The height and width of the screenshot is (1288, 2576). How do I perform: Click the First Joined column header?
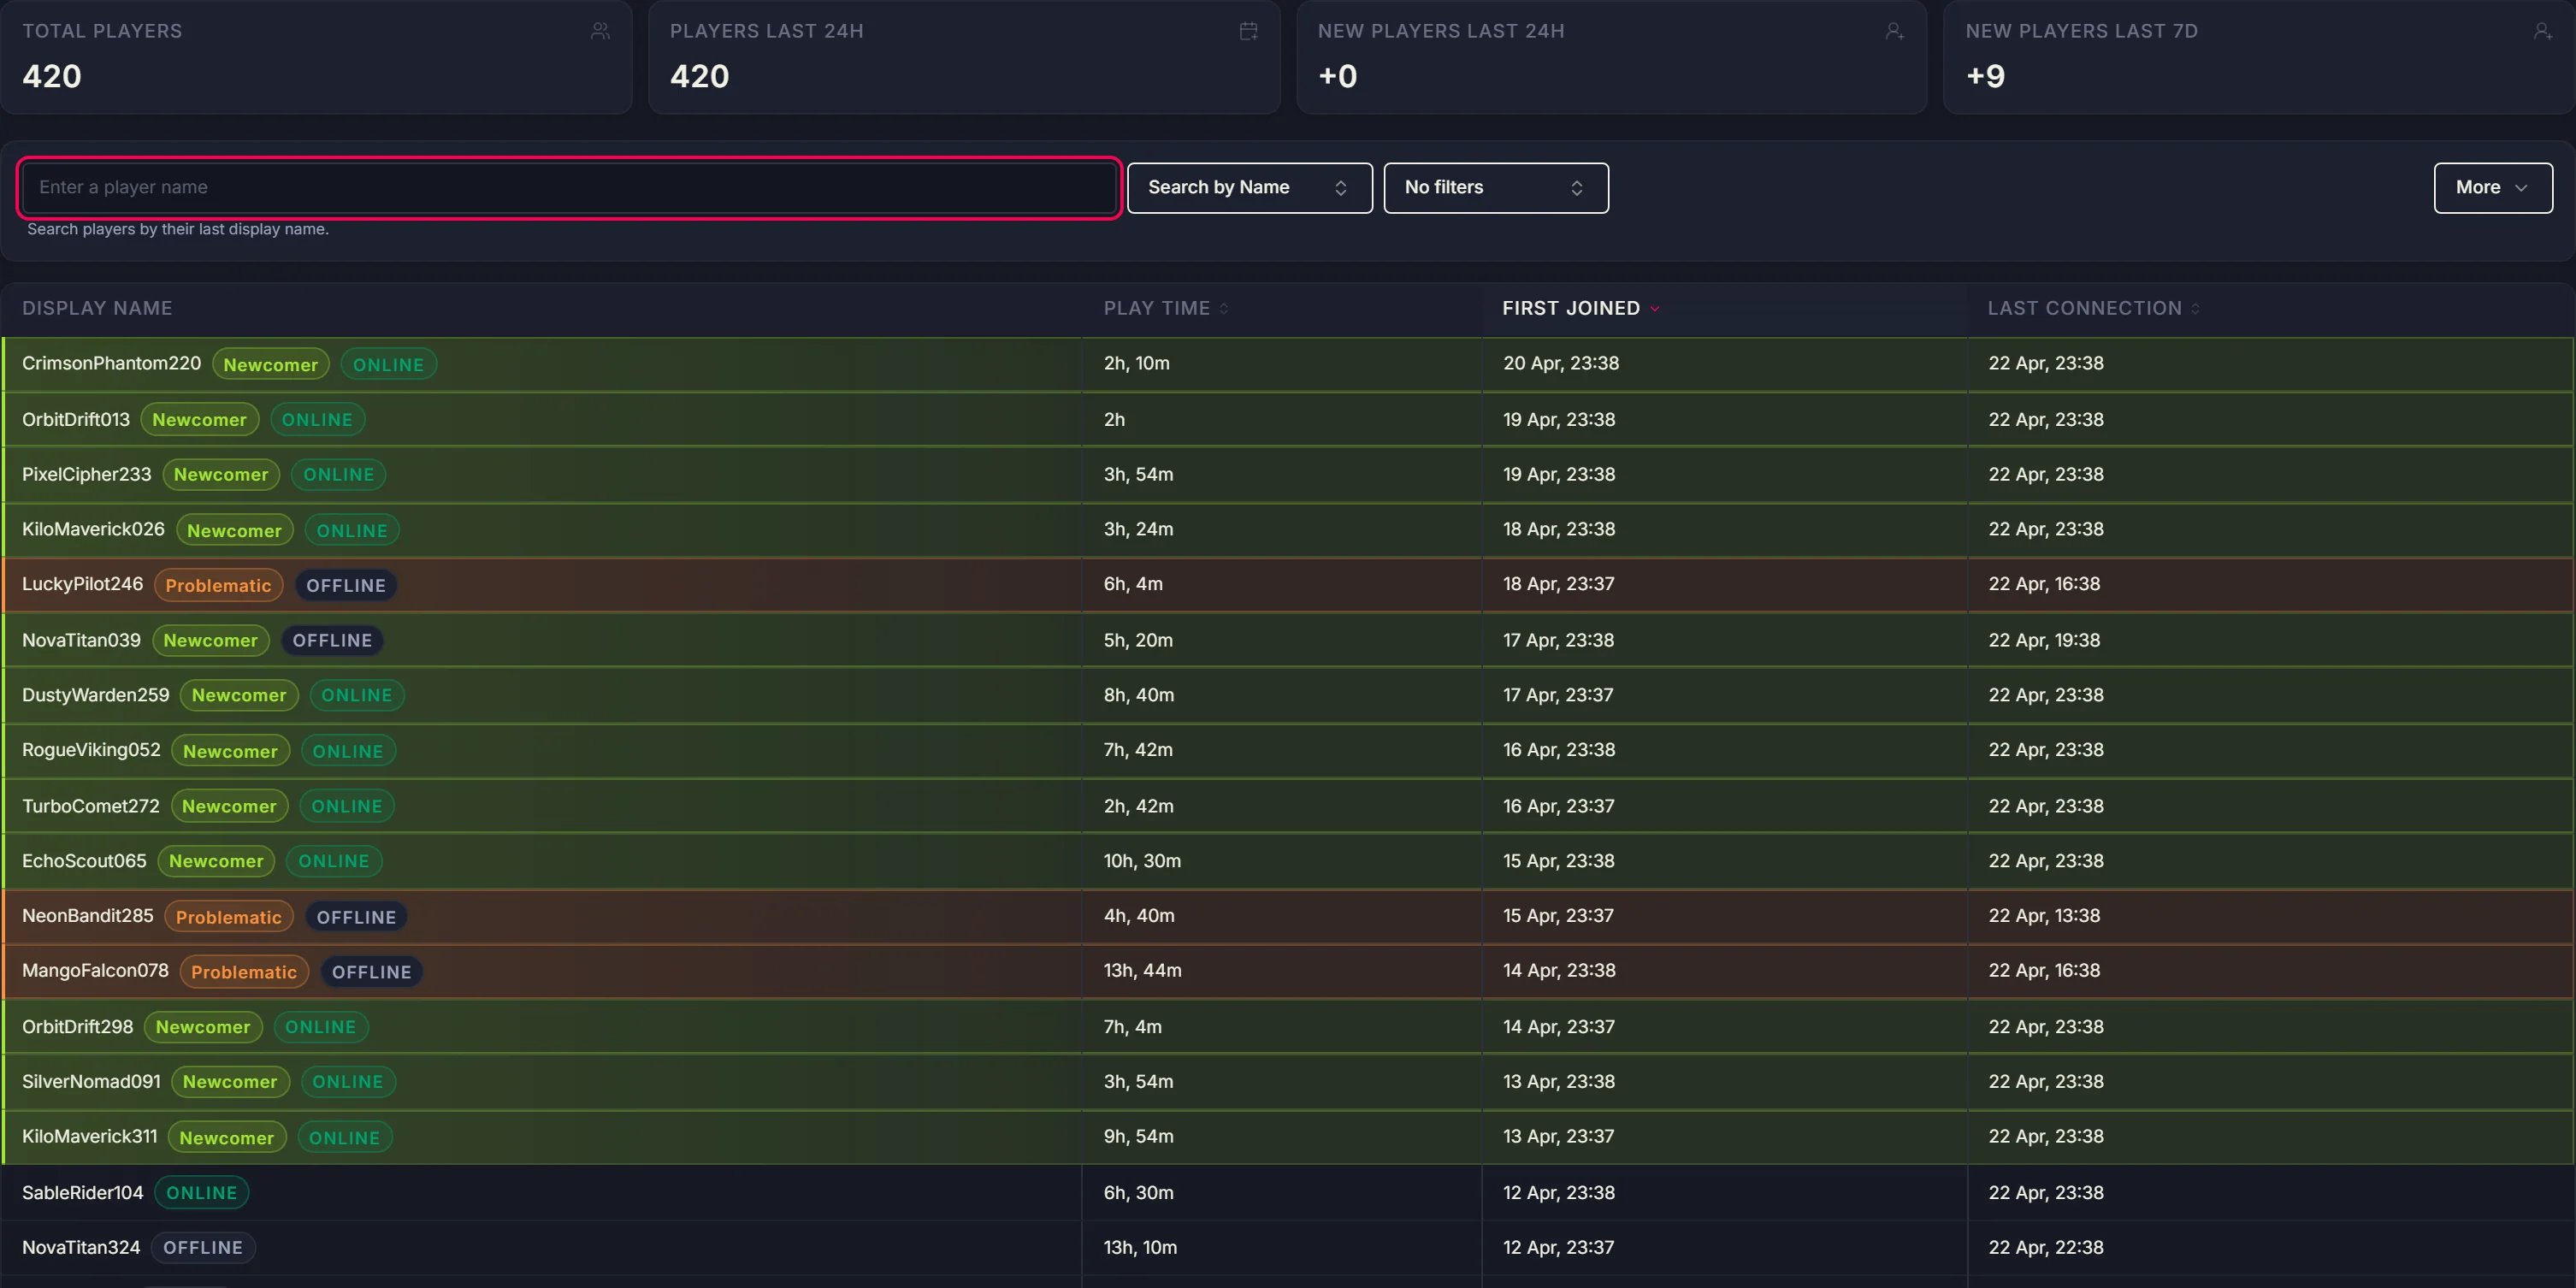click(x=1571, y=308)
